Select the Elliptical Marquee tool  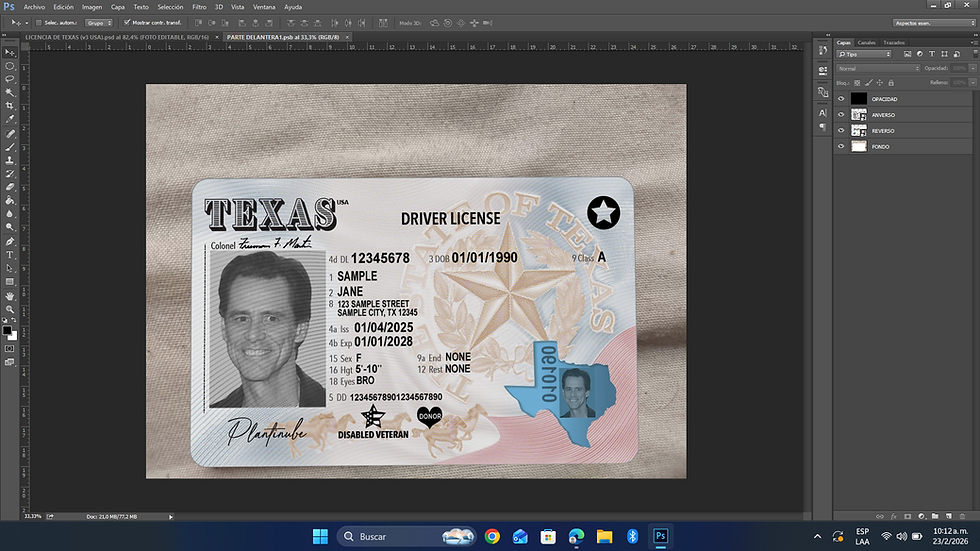click(x=9, y=66)
